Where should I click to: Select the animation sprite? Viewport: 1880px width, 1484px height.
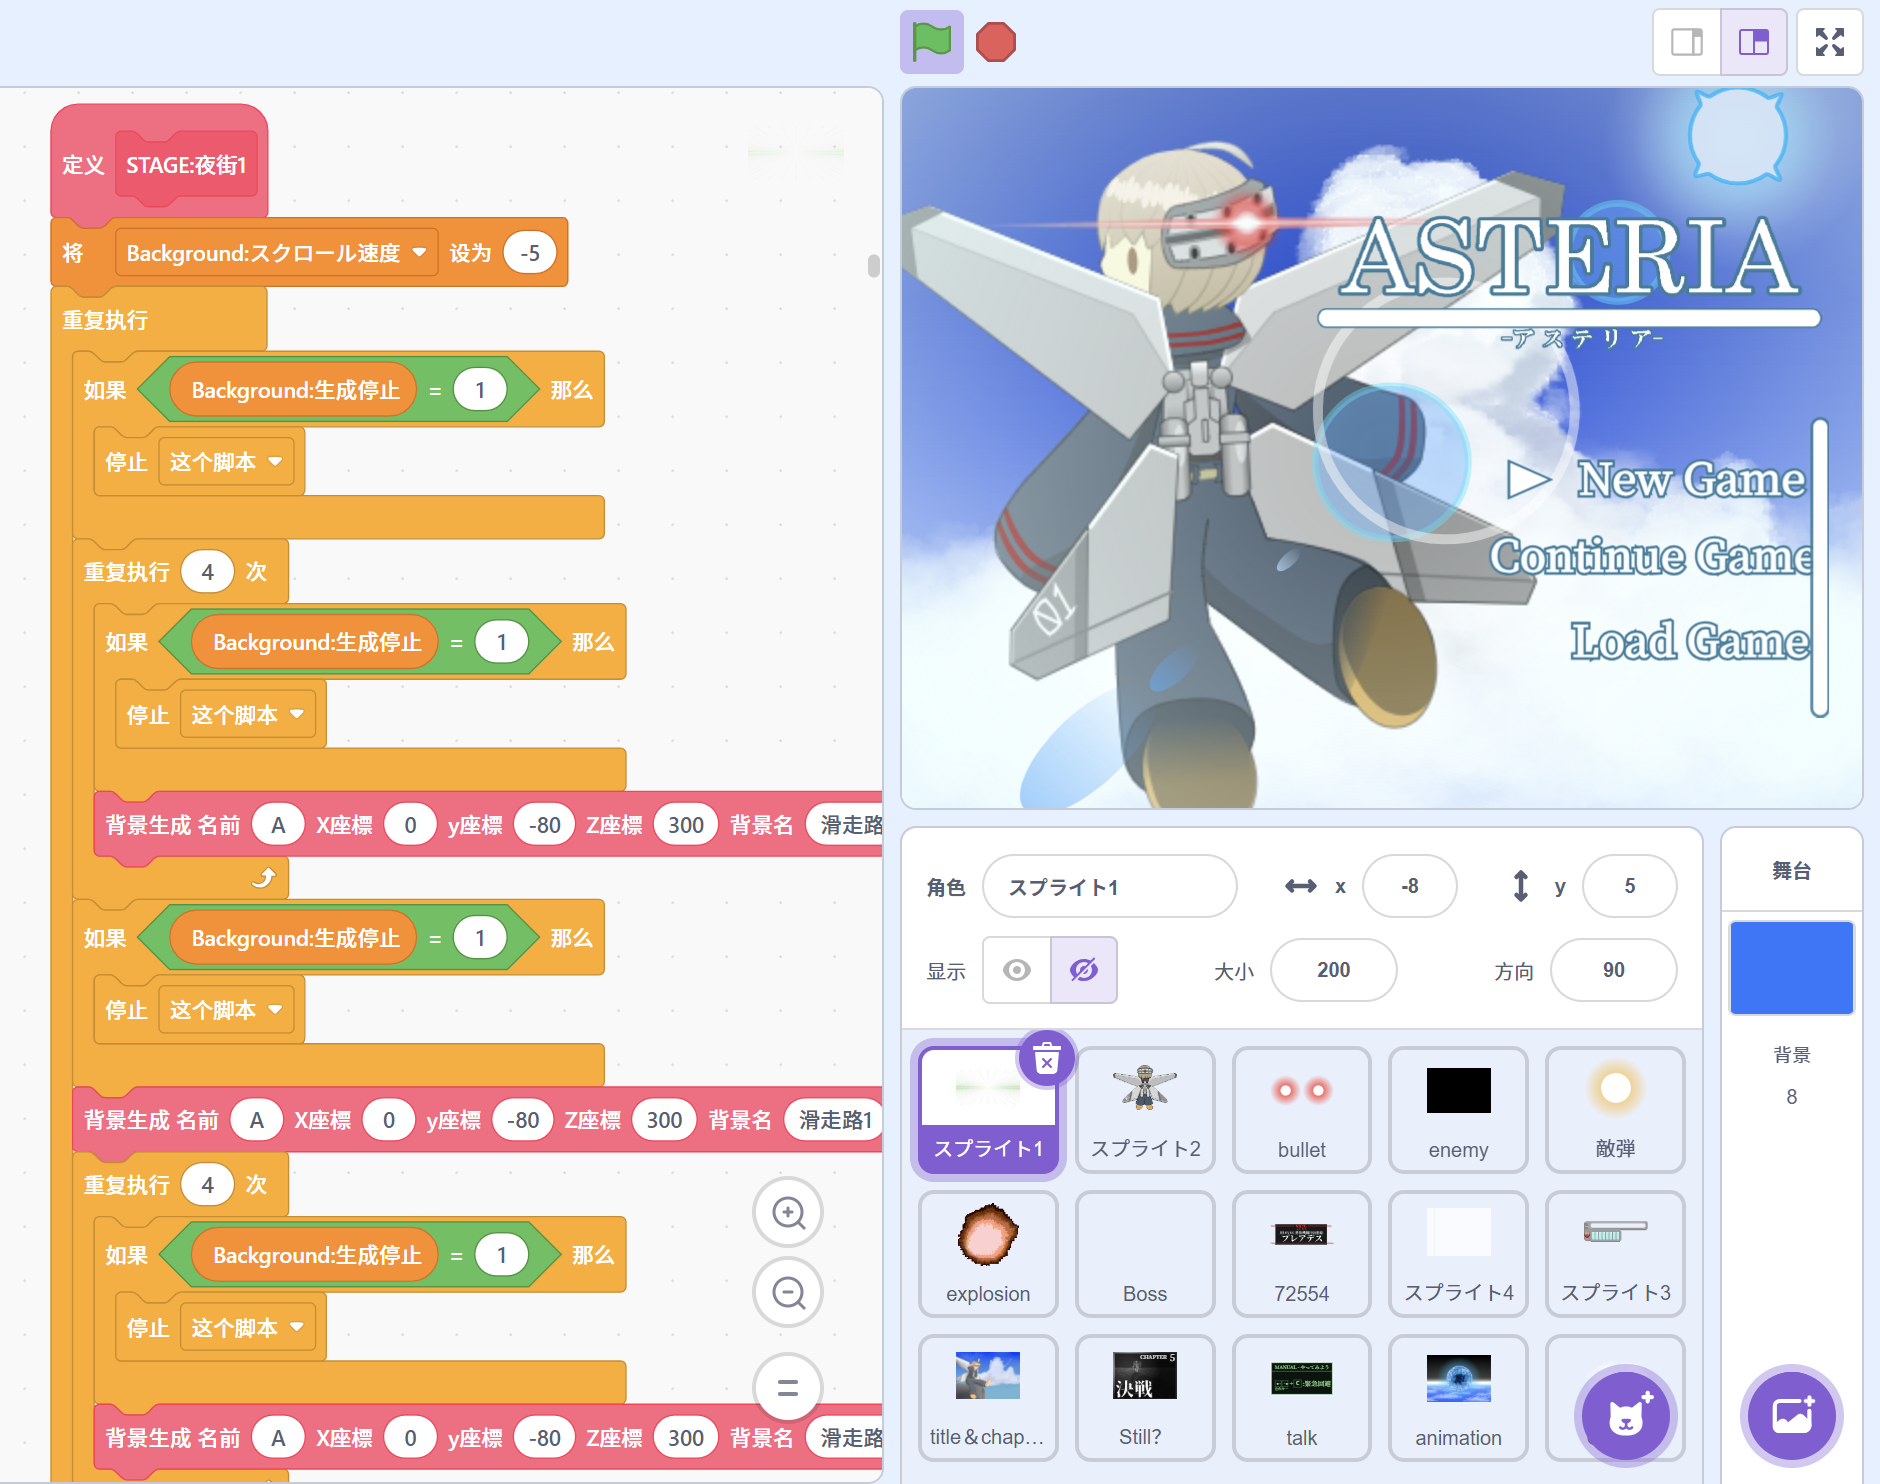(1458, 1397)
